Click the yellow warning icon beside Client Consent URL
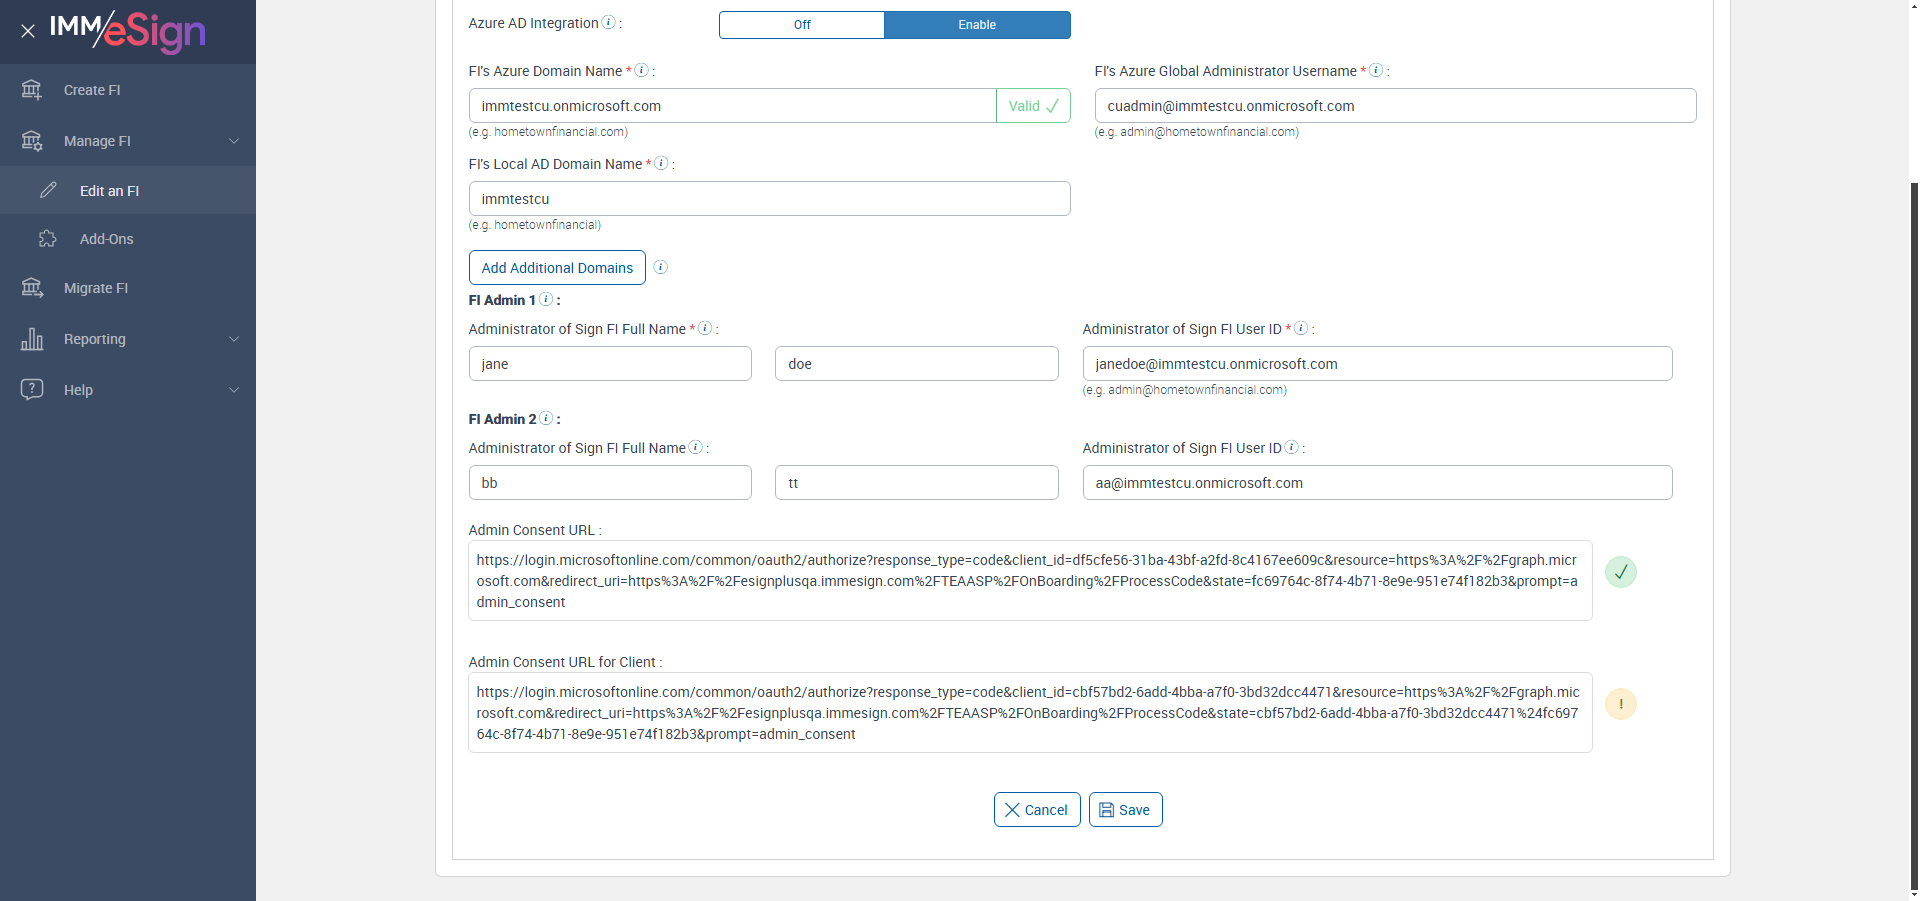This screenshot has width=1920, height=901. click(1620, 704)
